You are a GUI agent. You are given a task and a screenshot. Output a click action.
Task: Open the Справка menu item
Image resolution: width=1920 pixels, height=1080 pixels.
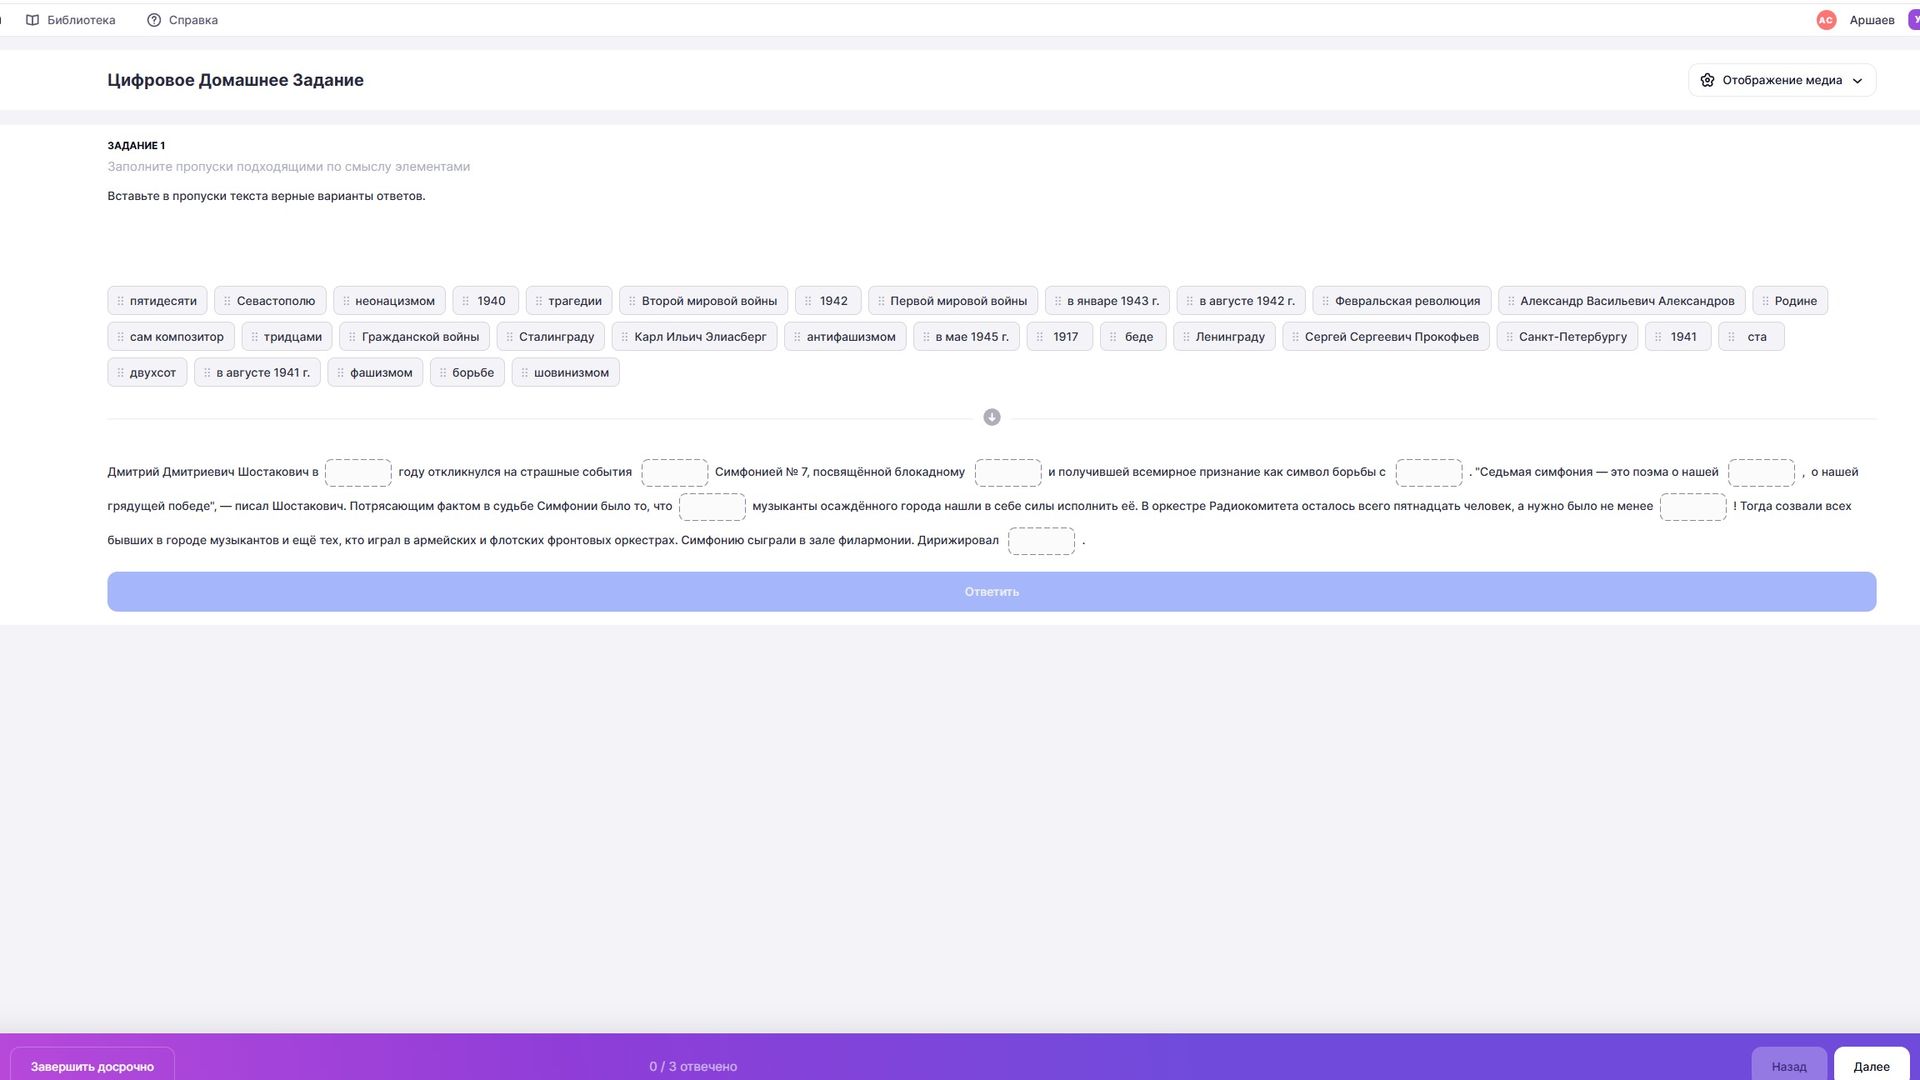click(182, 20)
